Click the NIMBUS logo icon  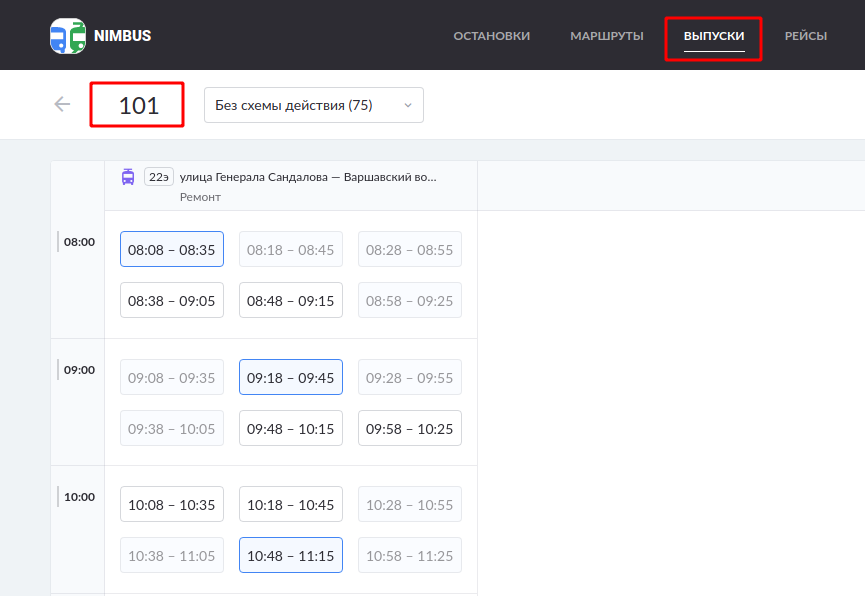68,36
